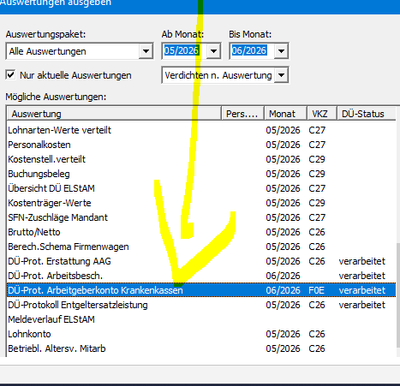Select the Meldeverlauf ELStAM row

[201, 319]
